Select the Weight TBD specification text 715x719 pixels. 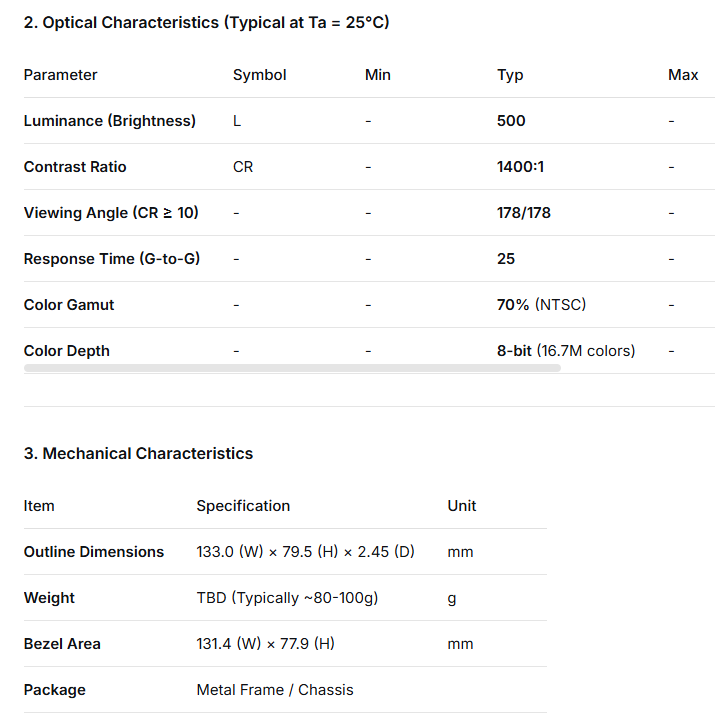[x=287, y=598]
